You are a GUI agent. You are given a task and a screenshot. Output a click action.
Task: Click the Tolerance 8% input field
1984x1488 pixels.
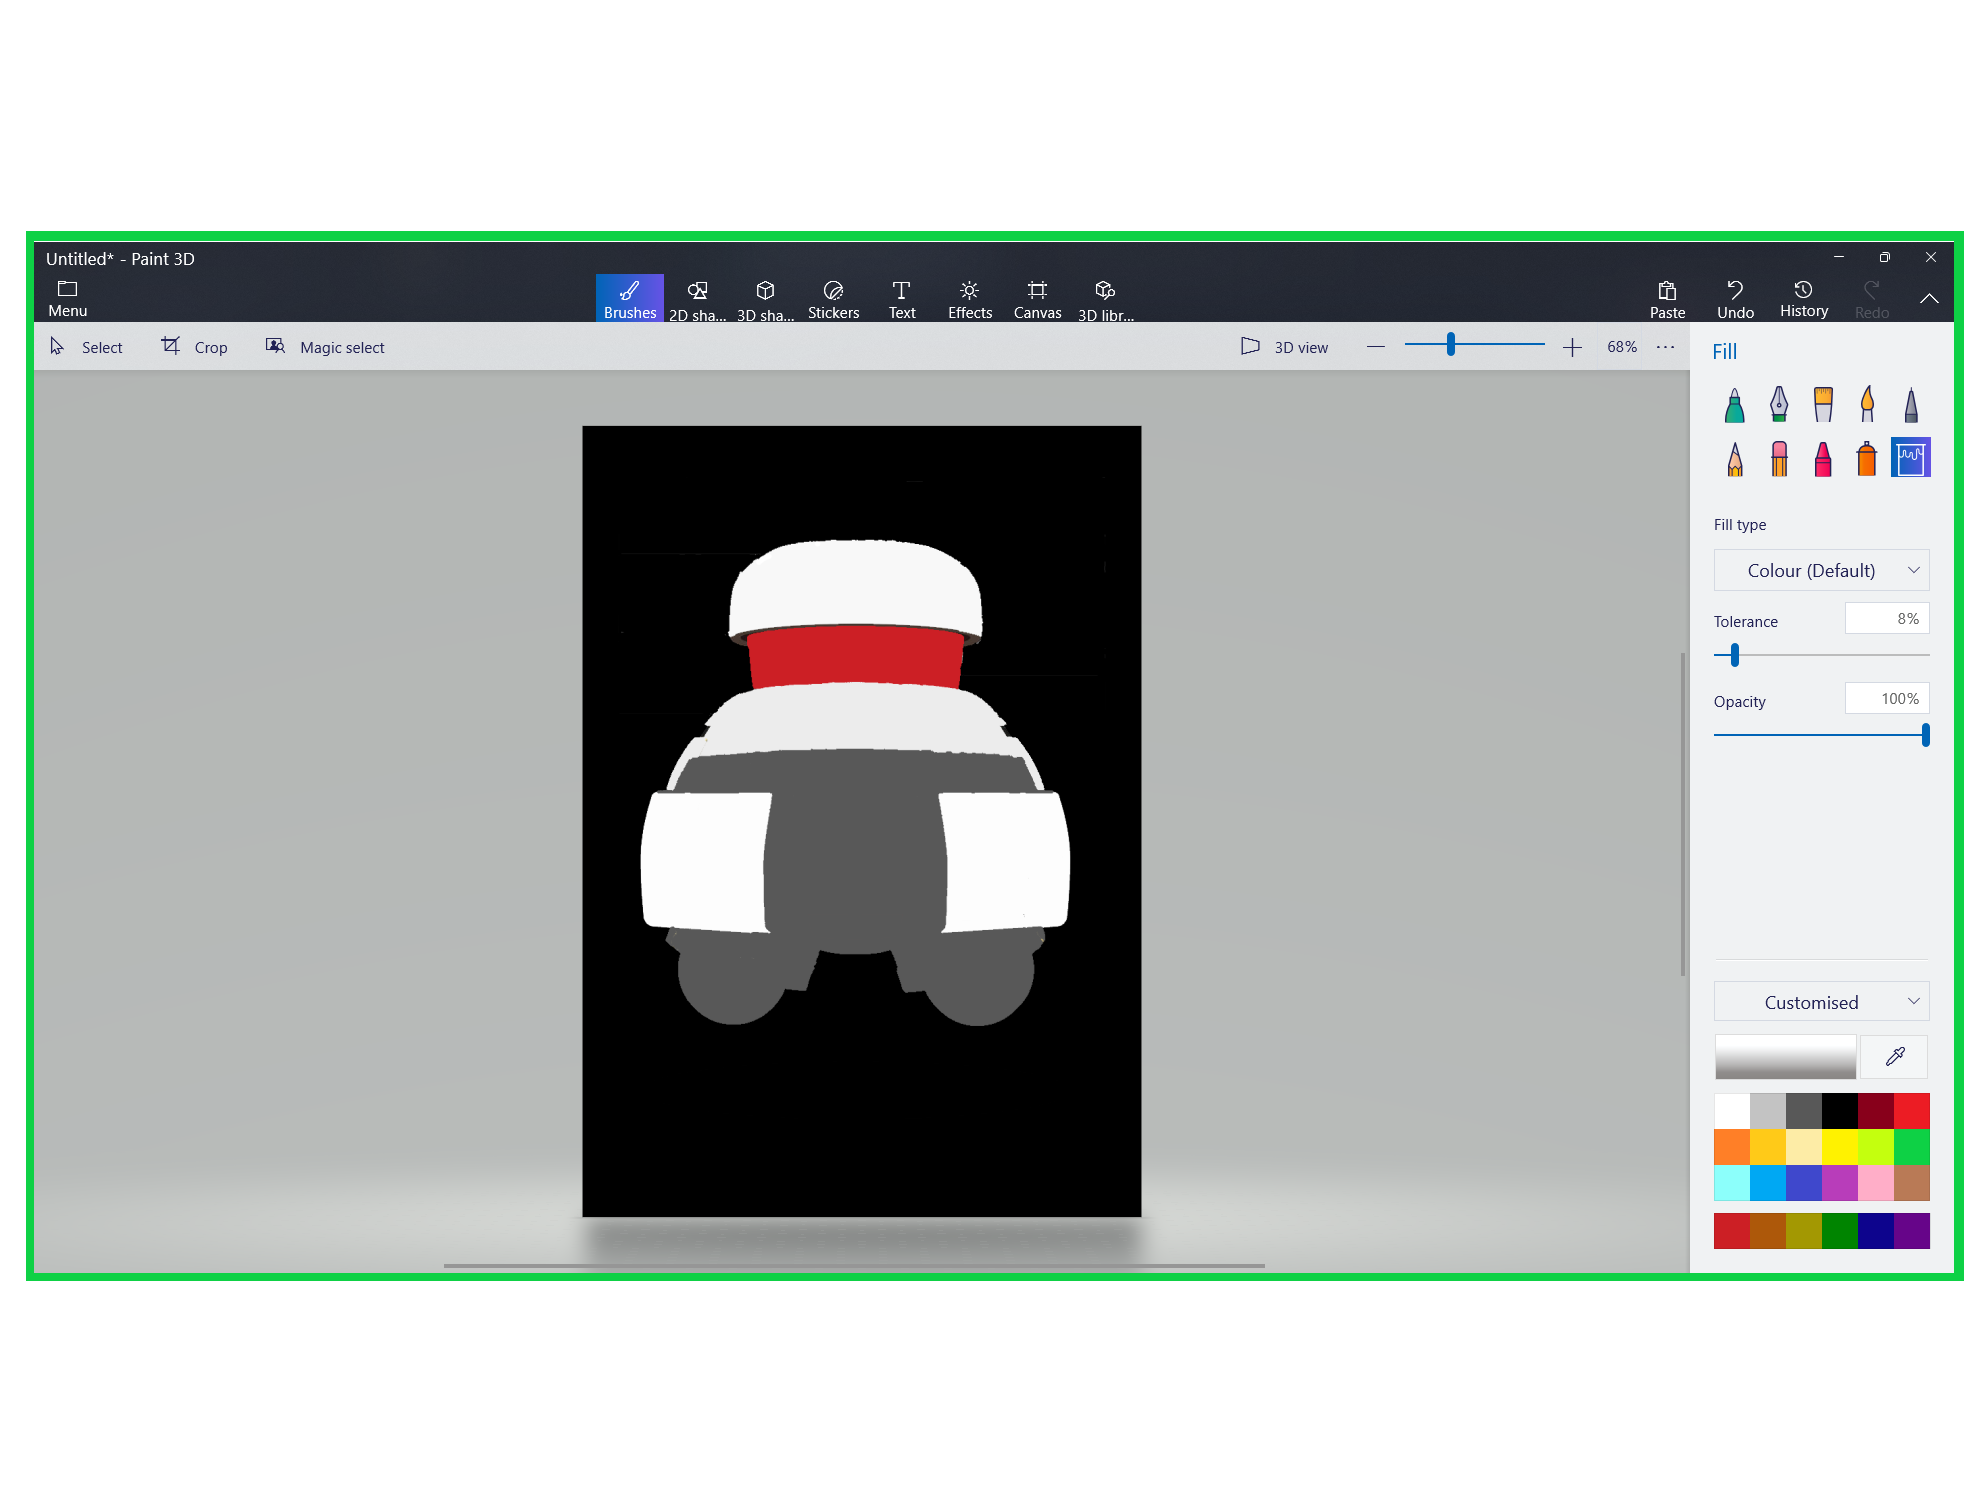tap(1887, 618)
